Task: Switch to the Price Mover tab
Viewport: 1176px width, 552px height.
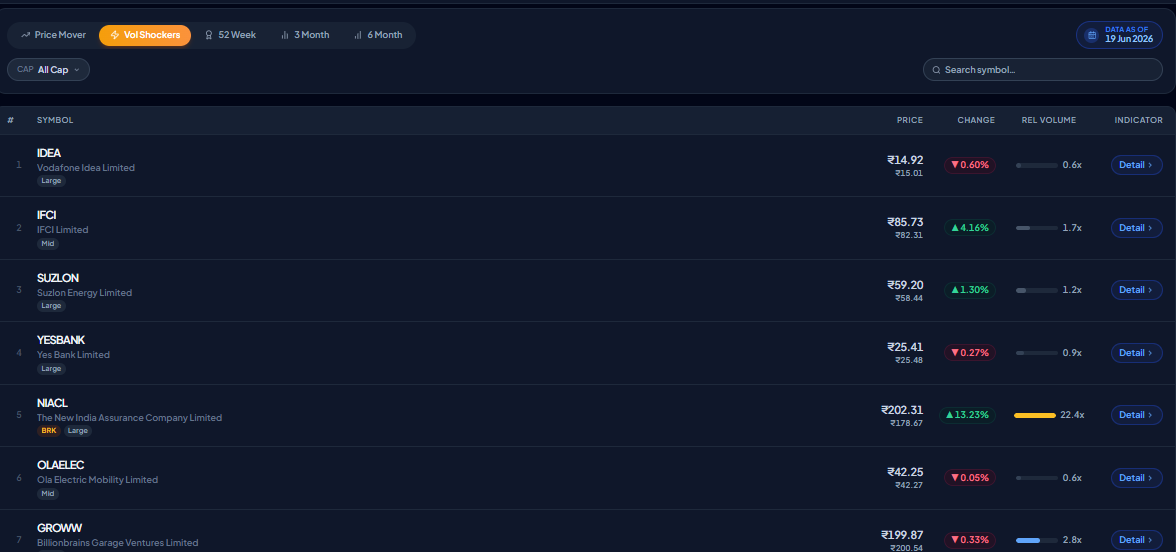Action: point(53,35)
